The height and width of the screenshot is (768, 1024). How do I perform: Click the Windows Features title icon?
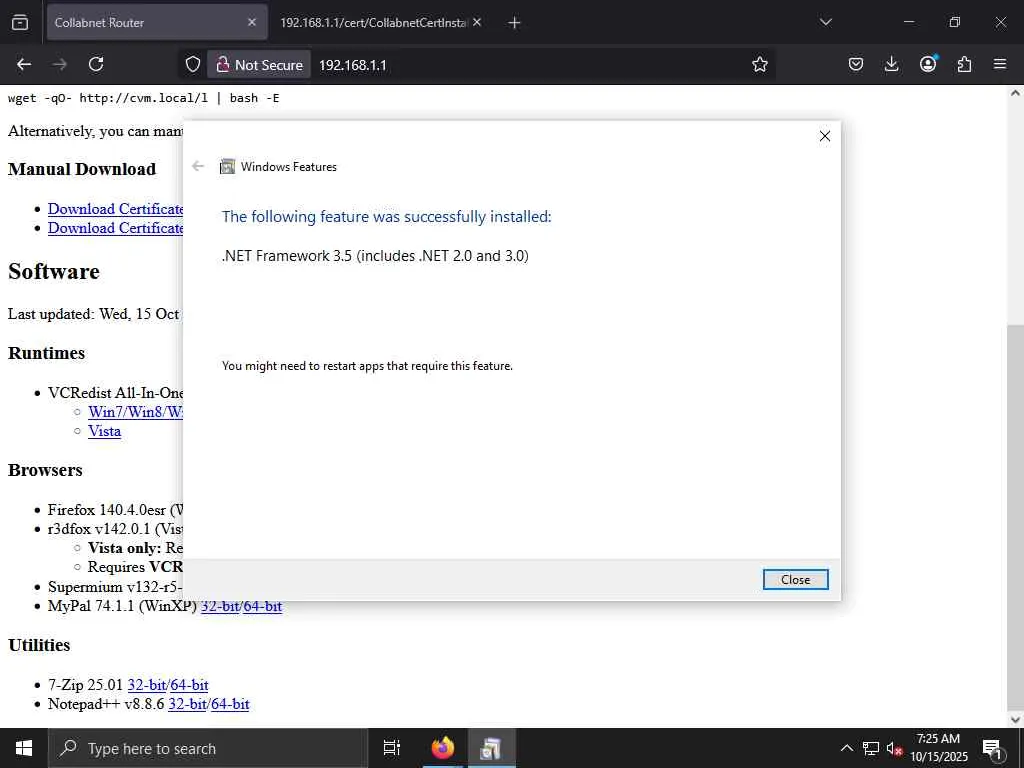click(x=227, y=167)
